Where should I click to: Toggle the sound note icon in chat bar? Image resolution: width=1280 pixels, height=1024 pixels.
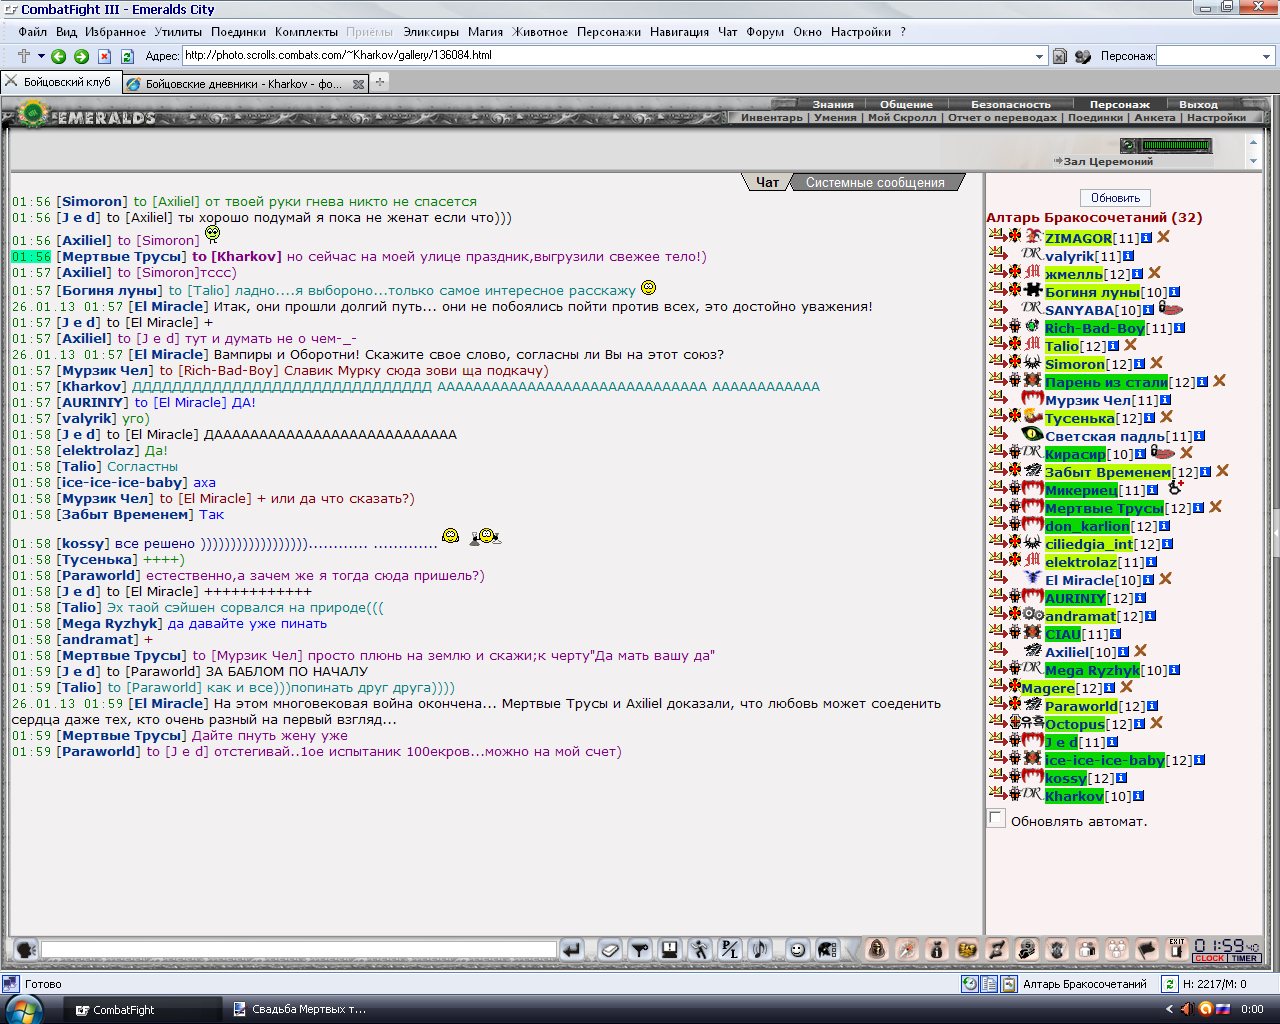click(760, 950)
